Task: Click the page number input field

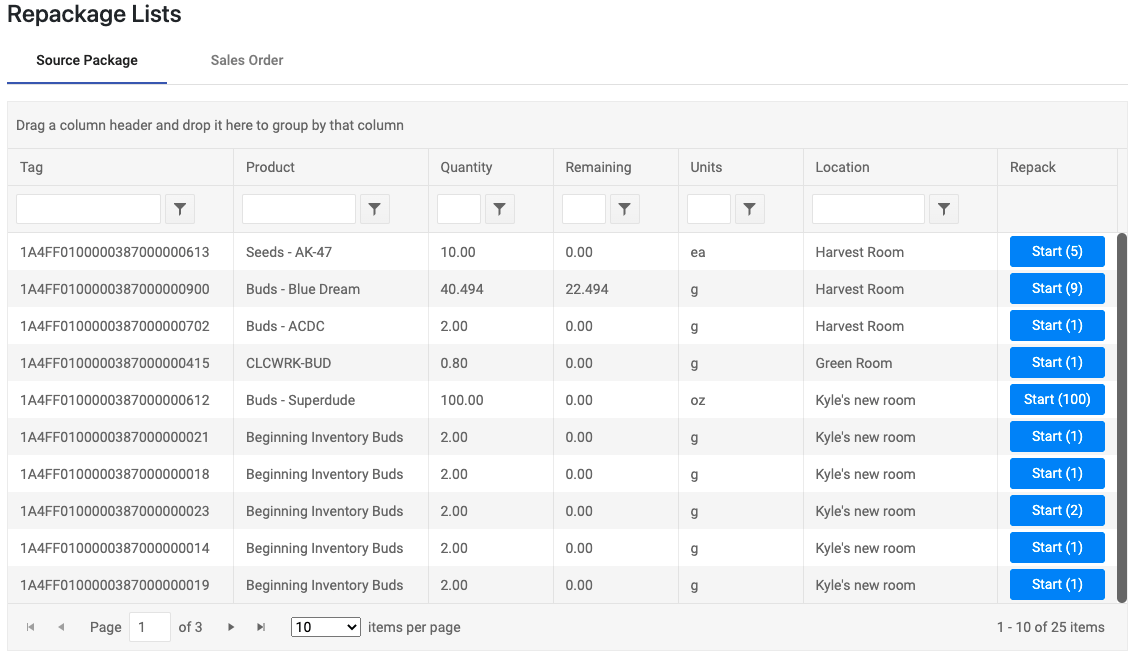Action: point(150,627)
